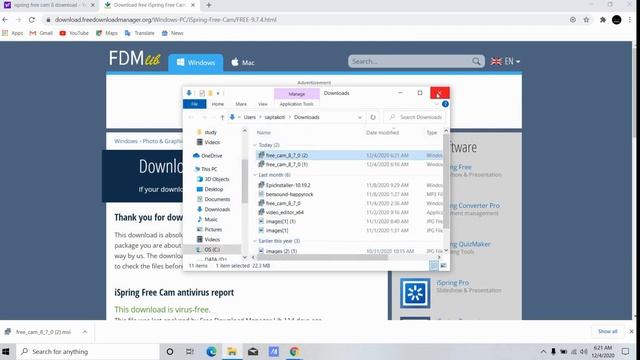Open Application Tools tab

[297, 104]
